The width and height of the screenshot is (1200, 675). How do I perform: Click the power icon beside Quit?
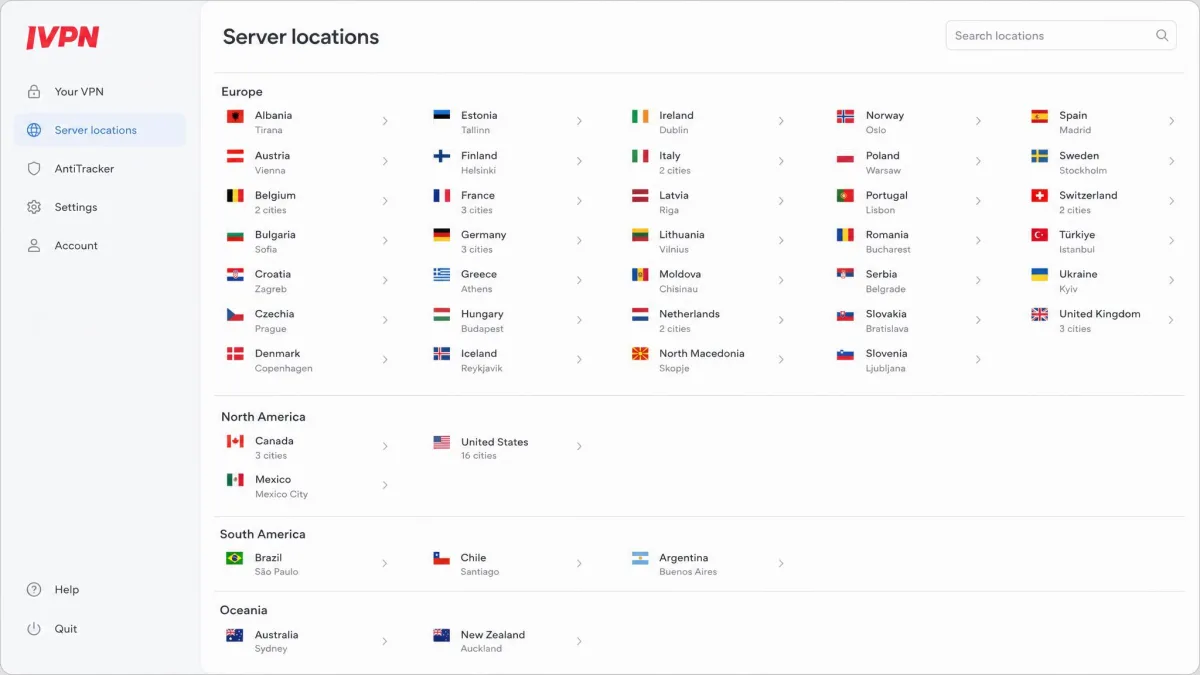click(34, 629)
